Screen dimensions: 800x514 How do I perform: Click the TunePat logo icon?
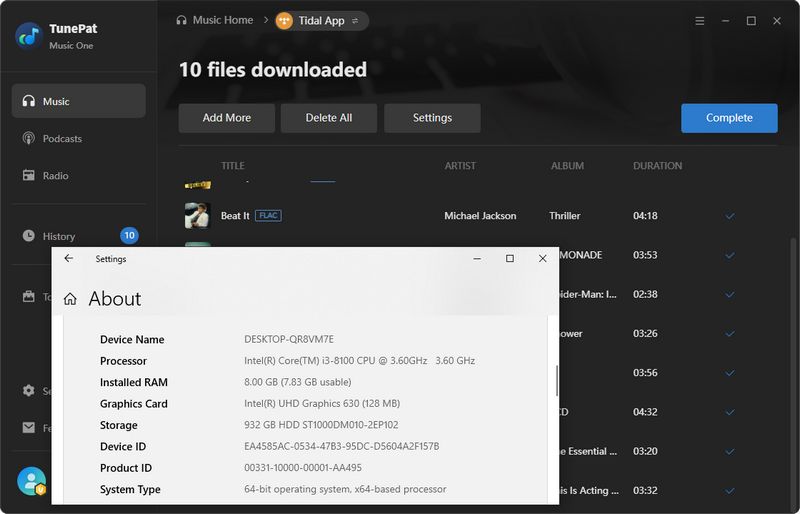pos(29,36)
